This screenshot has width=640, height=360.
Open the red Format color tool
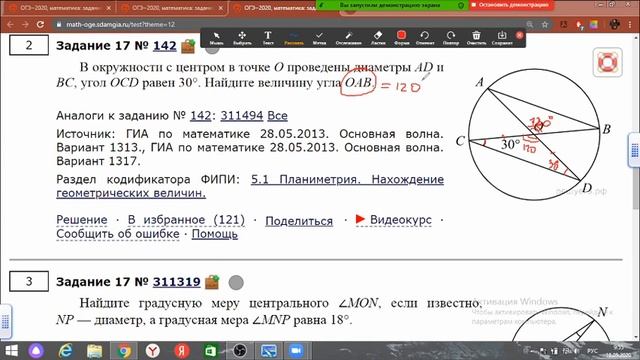[402, 38]
